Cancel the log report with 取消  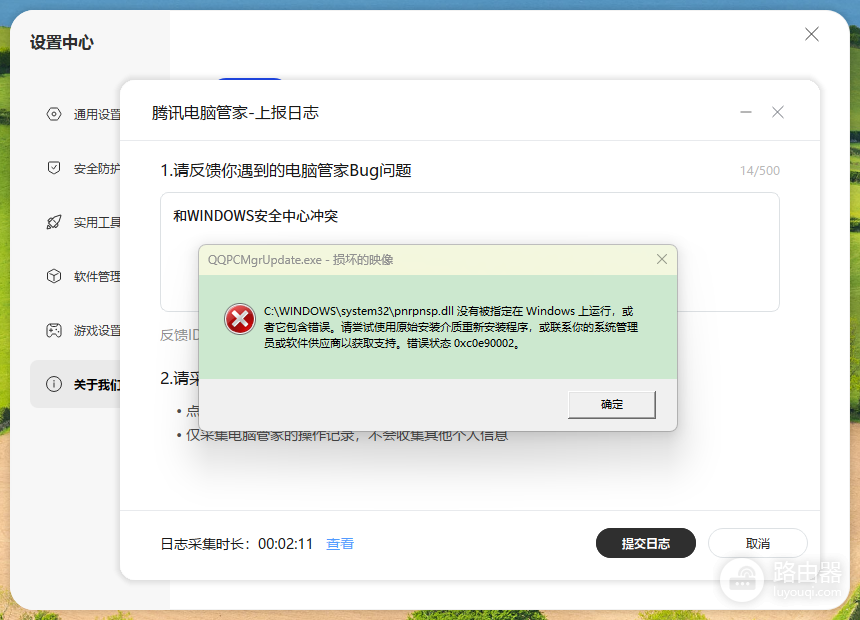click(x=757, y=543)
